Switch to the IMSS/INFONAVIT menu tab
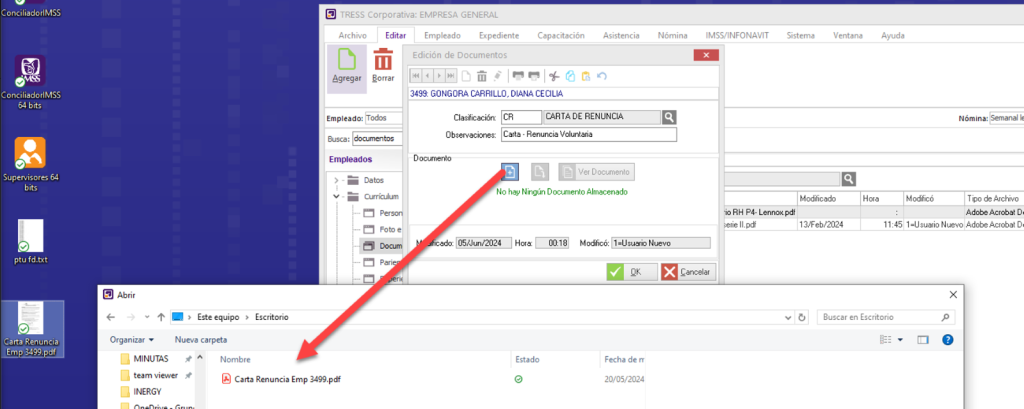This screenshot has width=1024, height=409. [x=741, y=35]
